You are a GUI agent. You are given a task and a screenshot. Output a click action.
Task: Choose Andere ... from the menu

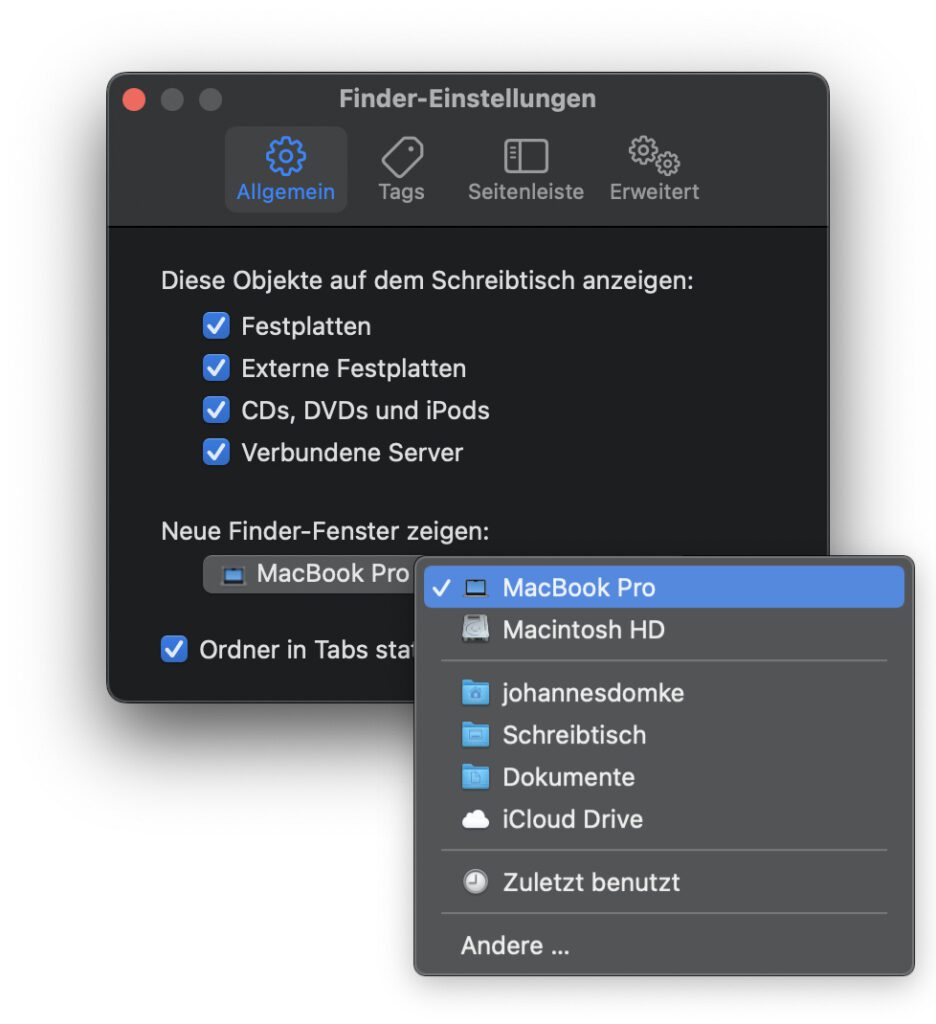[515, 945]
